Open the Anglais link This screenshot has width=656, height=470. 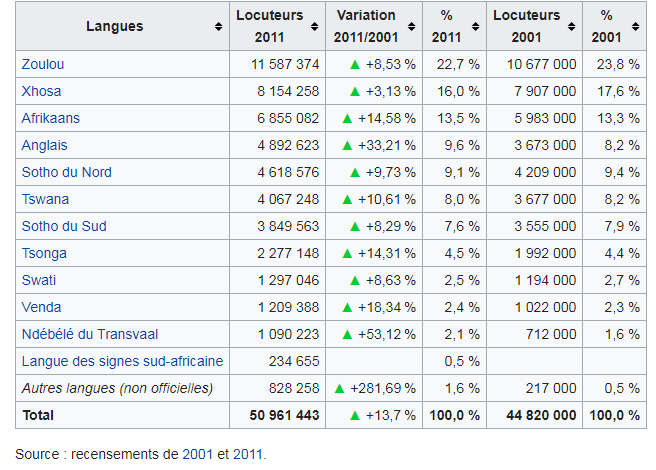click(x=44, y=145)
